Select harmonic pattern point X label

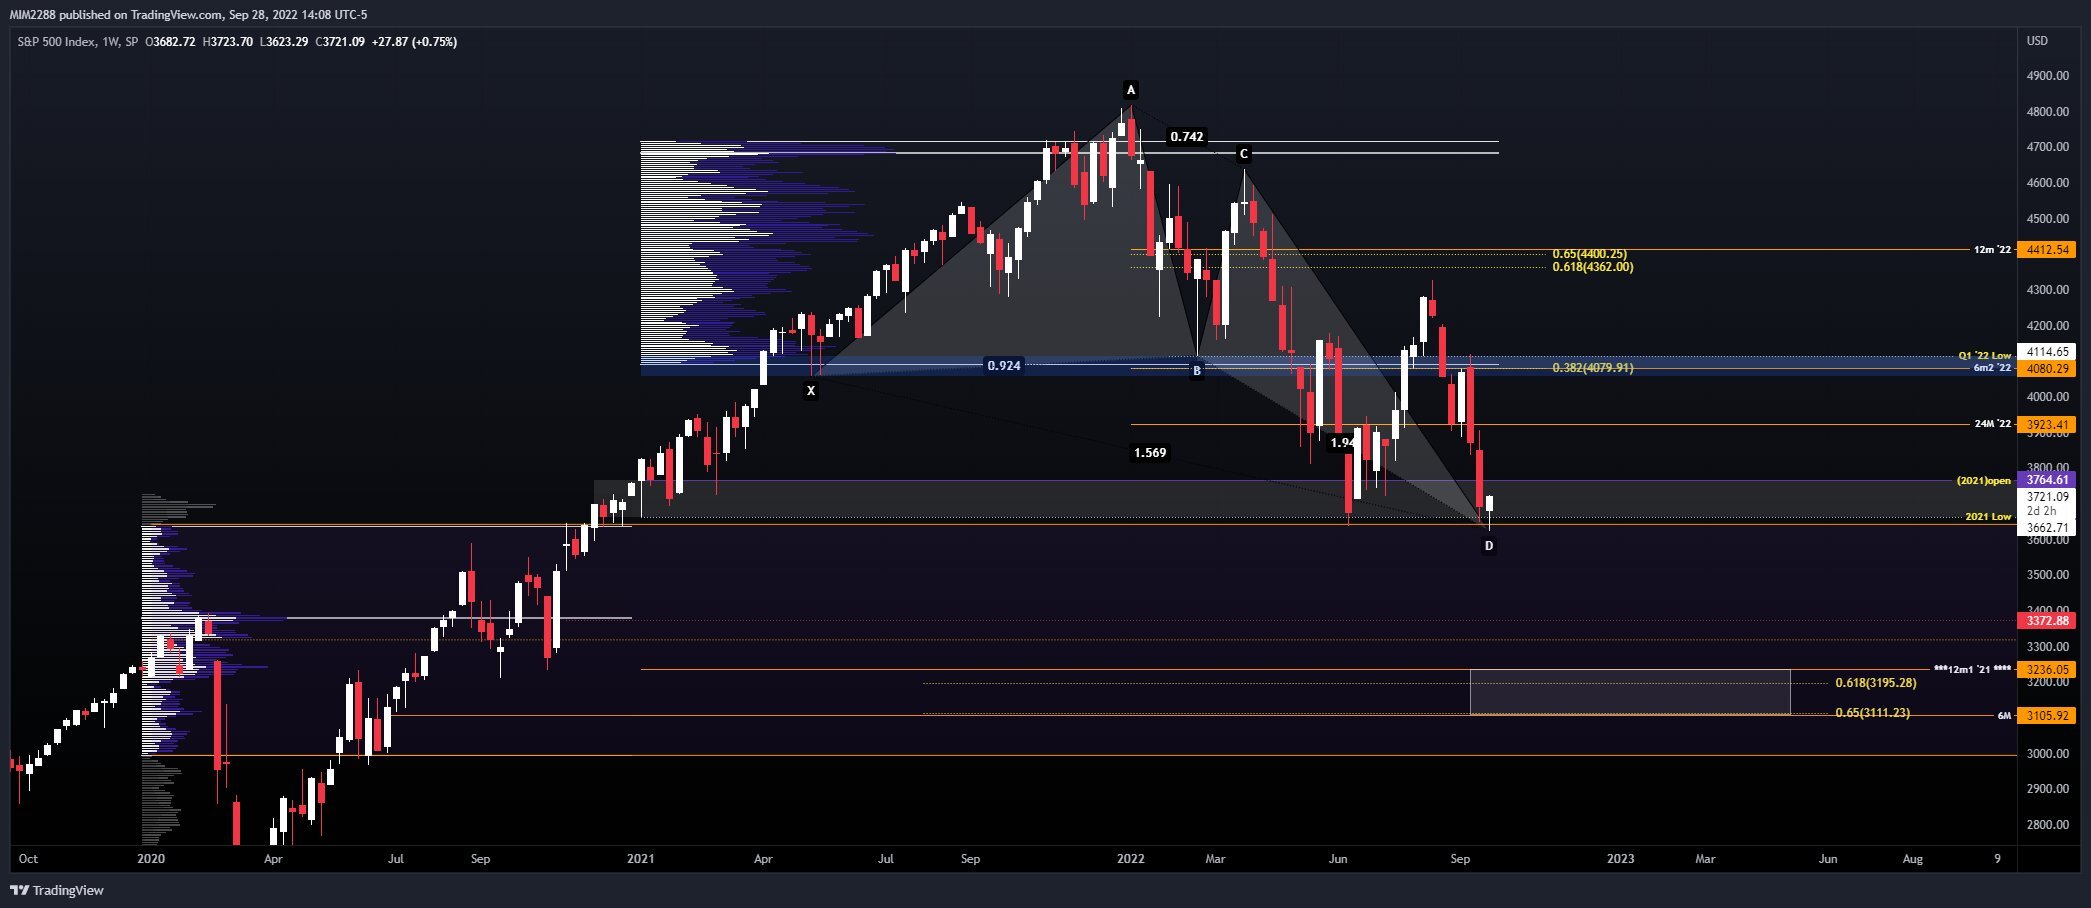(811, 391)
